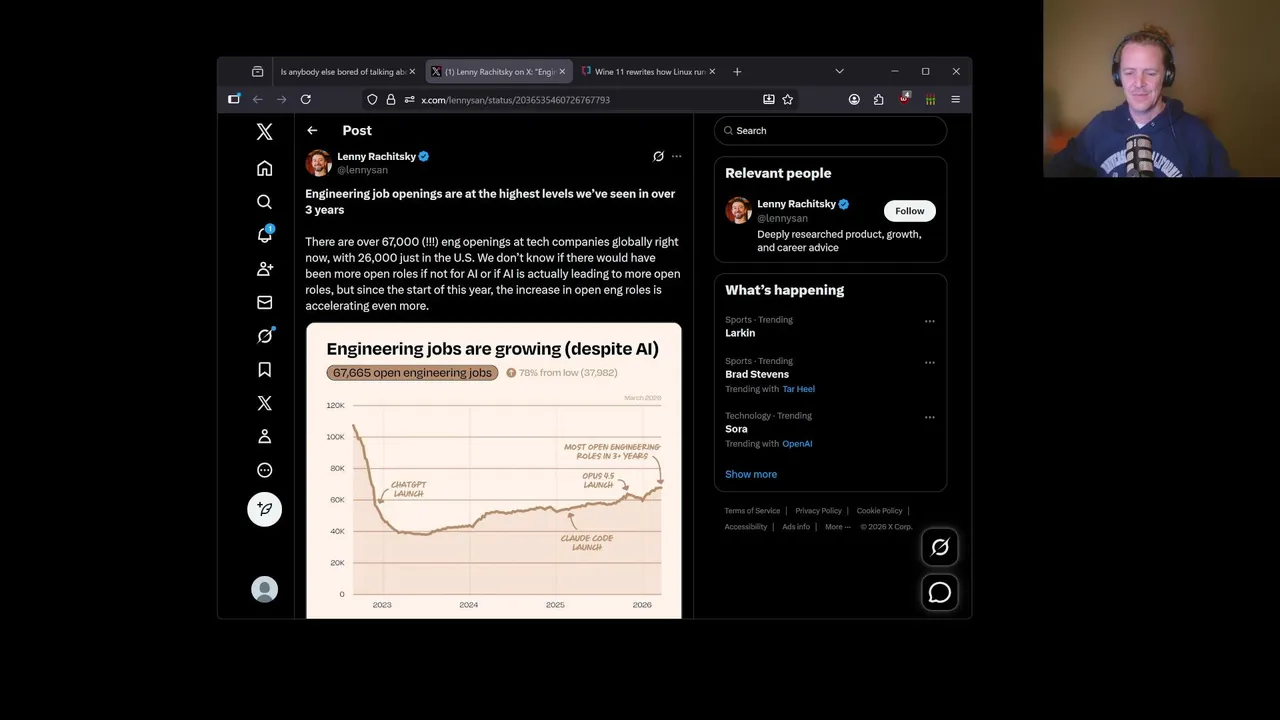This screenshot has height=720, width=1280.
Task: Open floating chat messages button
Action: coord(940,593)
